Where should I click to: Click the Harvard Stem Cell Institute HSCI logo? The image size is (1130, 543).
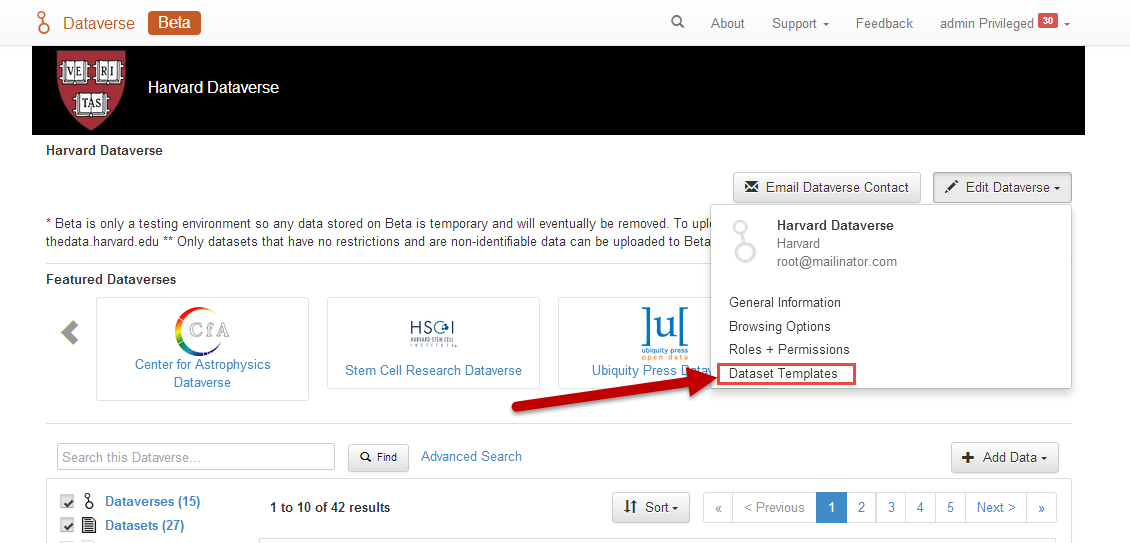(433, 332)
